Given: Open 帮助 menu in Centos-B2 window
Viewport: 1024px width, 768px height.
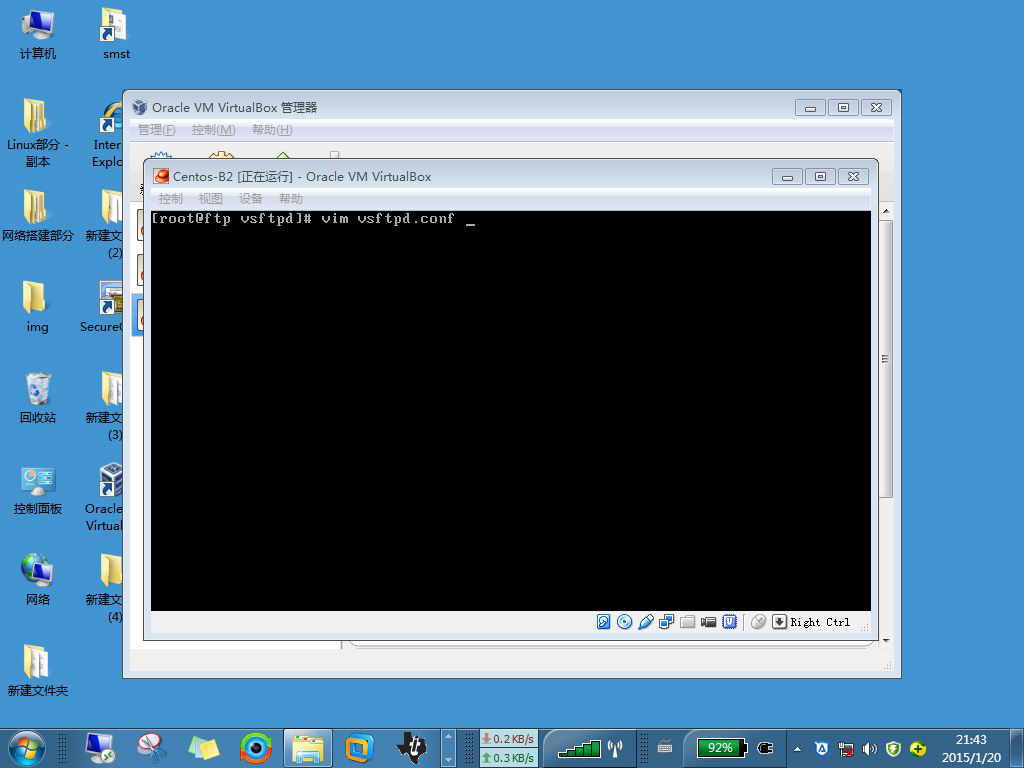Looking at the screenshot, I should click(x=291, y=199).
